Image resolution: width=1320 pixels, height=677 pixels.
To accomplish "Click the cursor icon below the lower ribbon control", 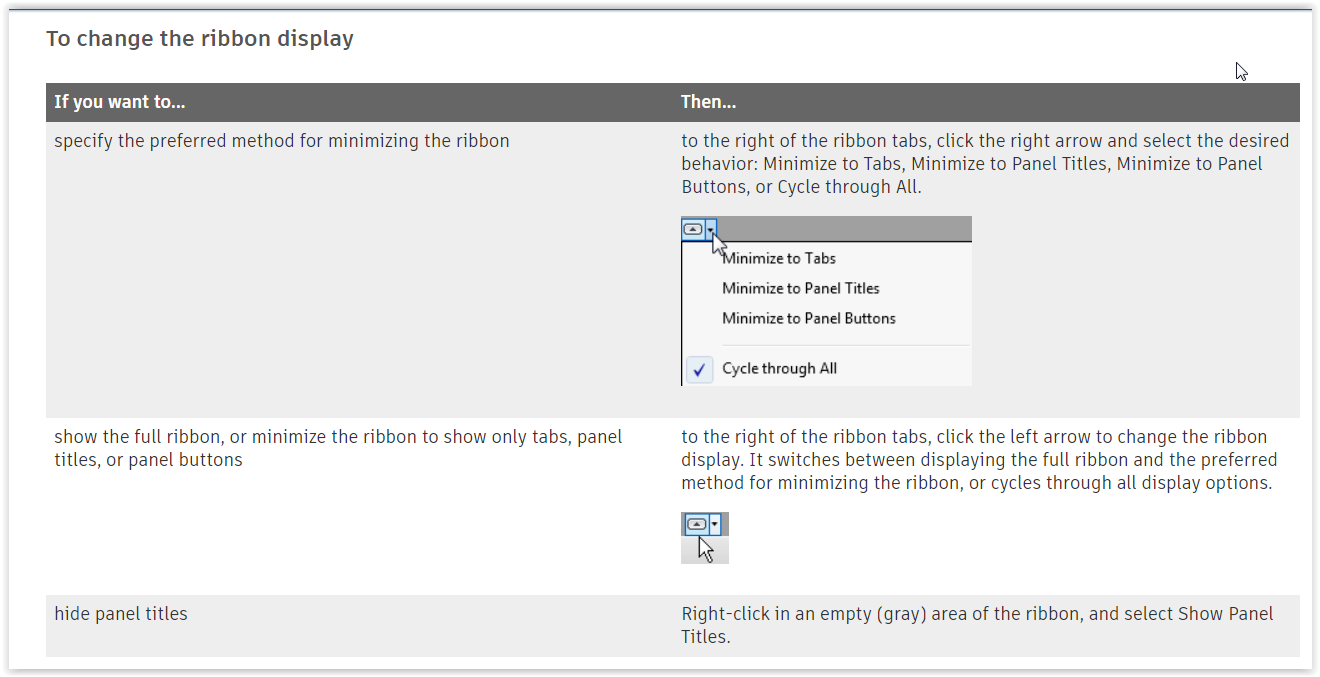I will point(704,547).
